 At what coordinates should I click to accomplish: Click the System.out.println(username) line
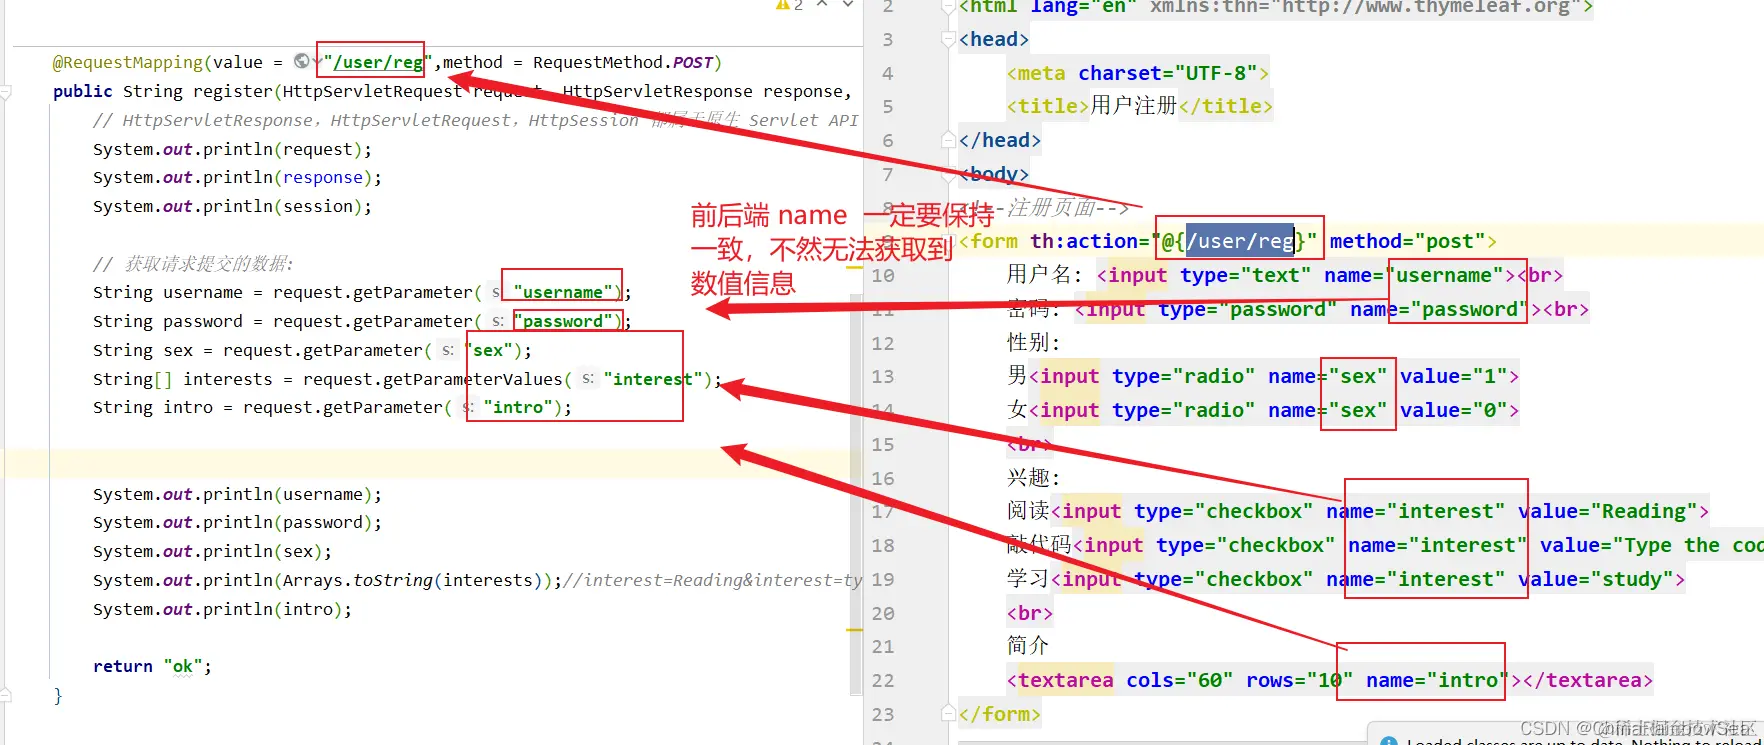(237, 494)
